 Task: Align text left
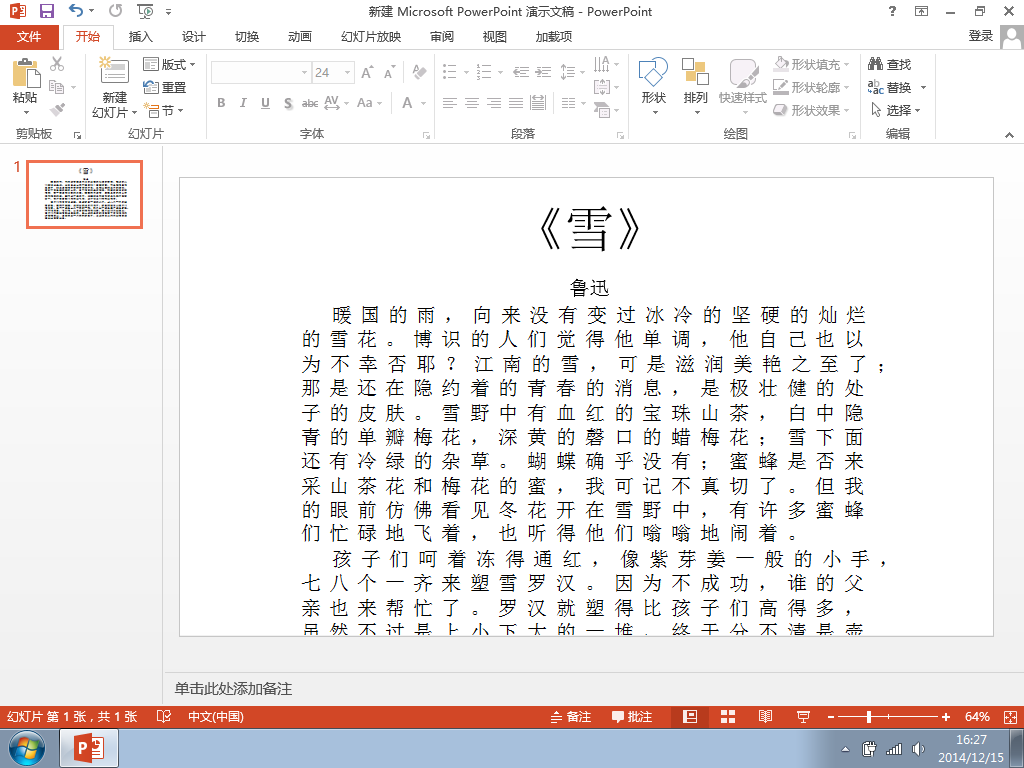(449, 103)
